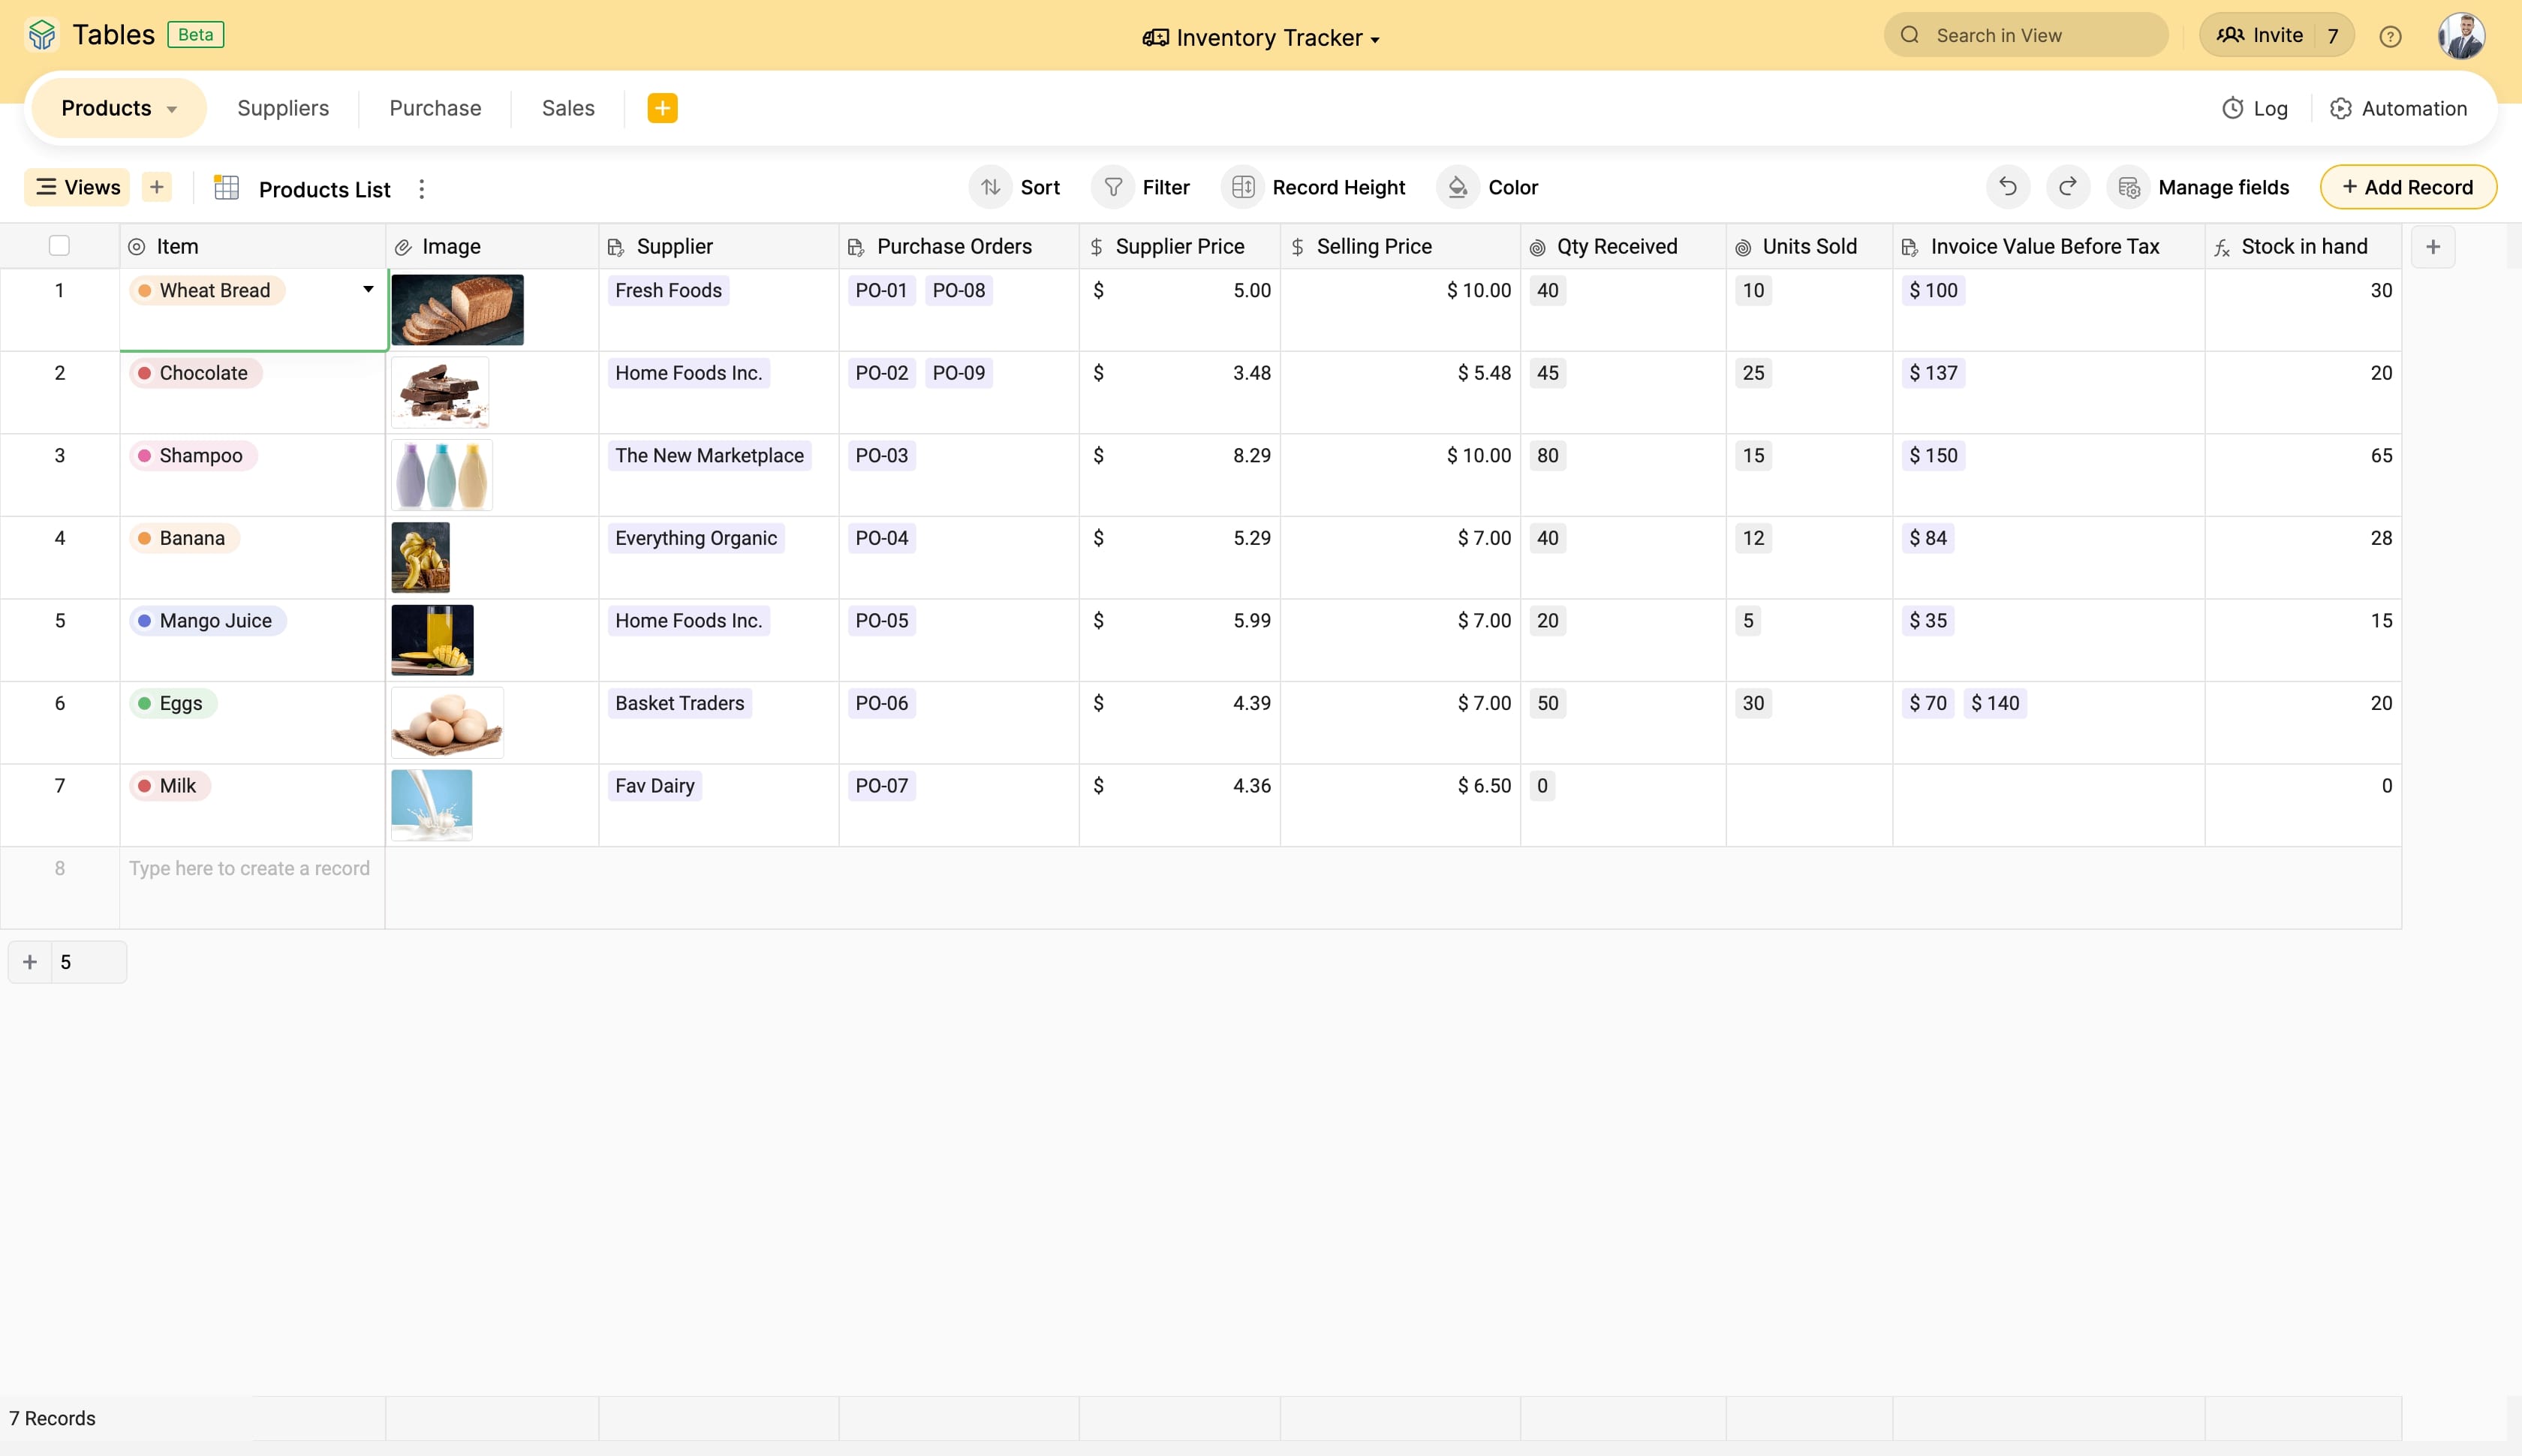Click the Fav Dairy supplier chip
The width and height of the screenshot is (2522, 1456).
pos(654,786)
